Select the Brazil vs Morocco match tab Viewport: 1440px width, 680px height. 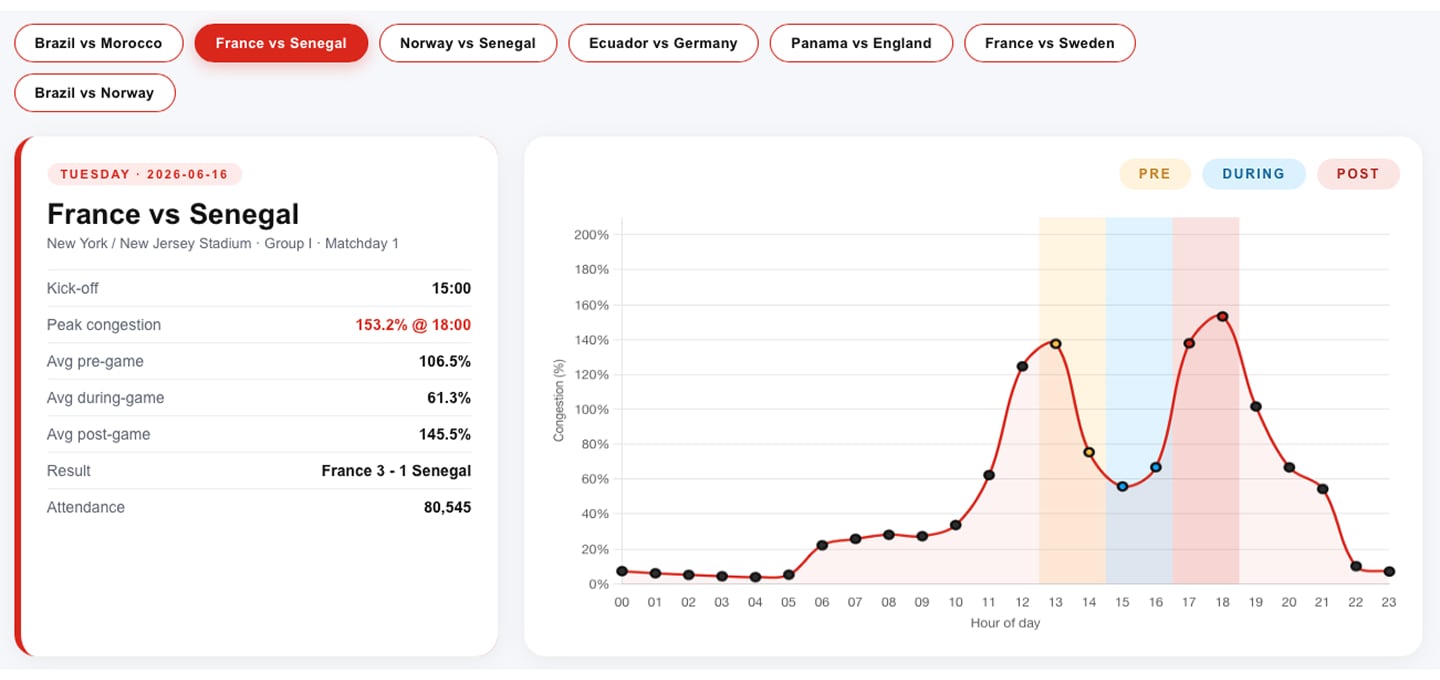(x=98, y=43)
